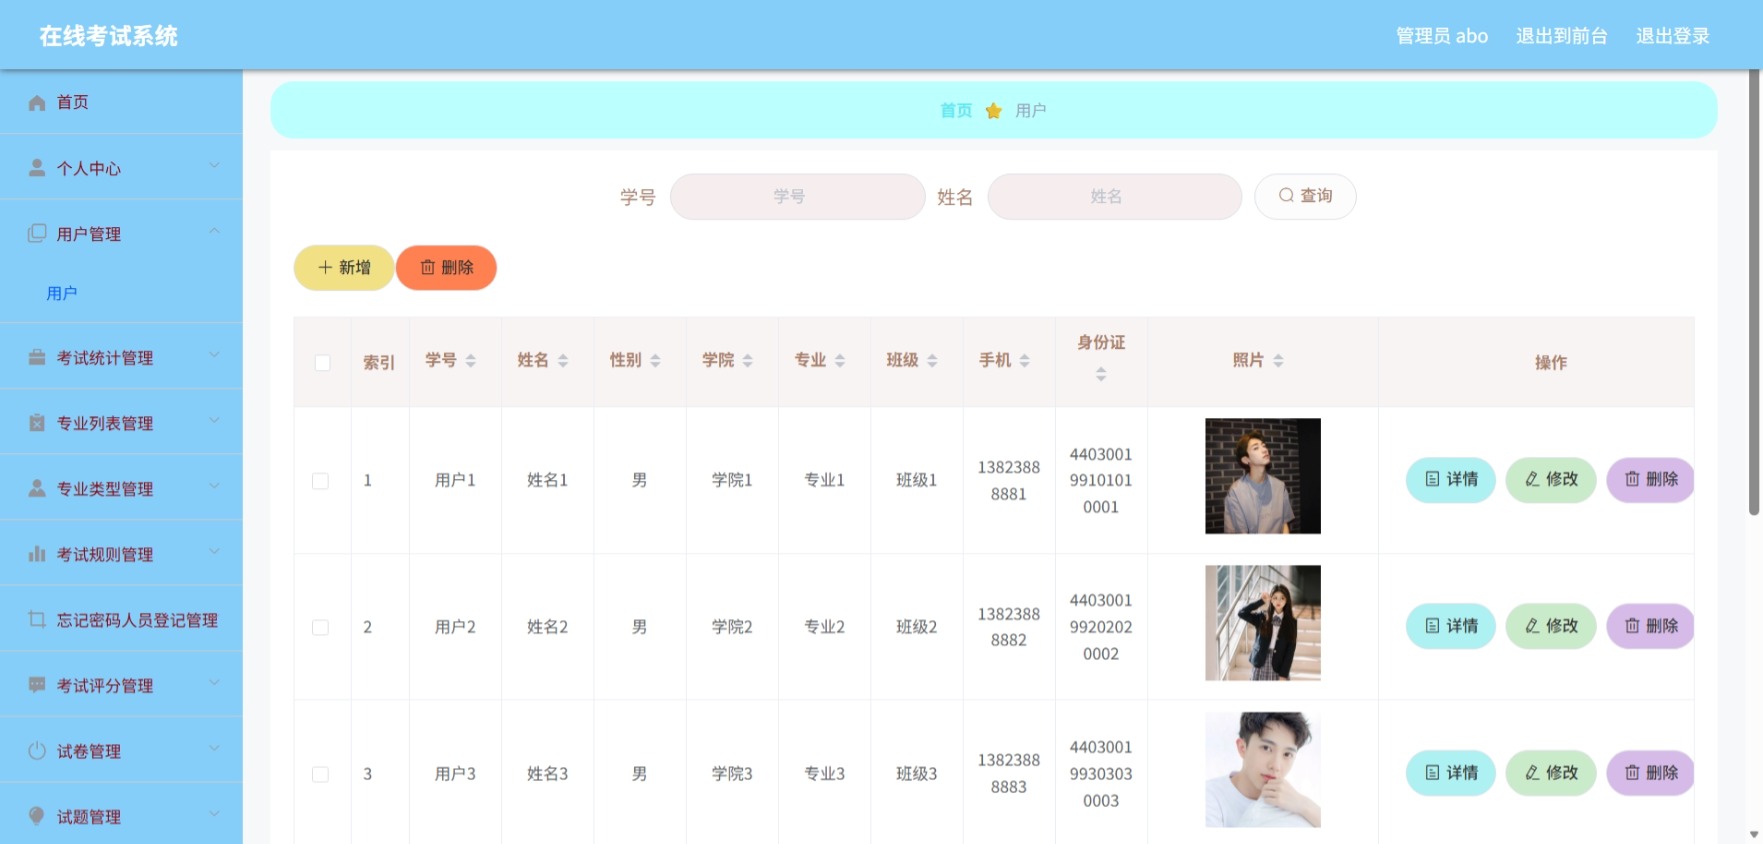Sort by 姓名 column arrows
The height and width of the screenshot is (844, 1763).
coord(563,361)
